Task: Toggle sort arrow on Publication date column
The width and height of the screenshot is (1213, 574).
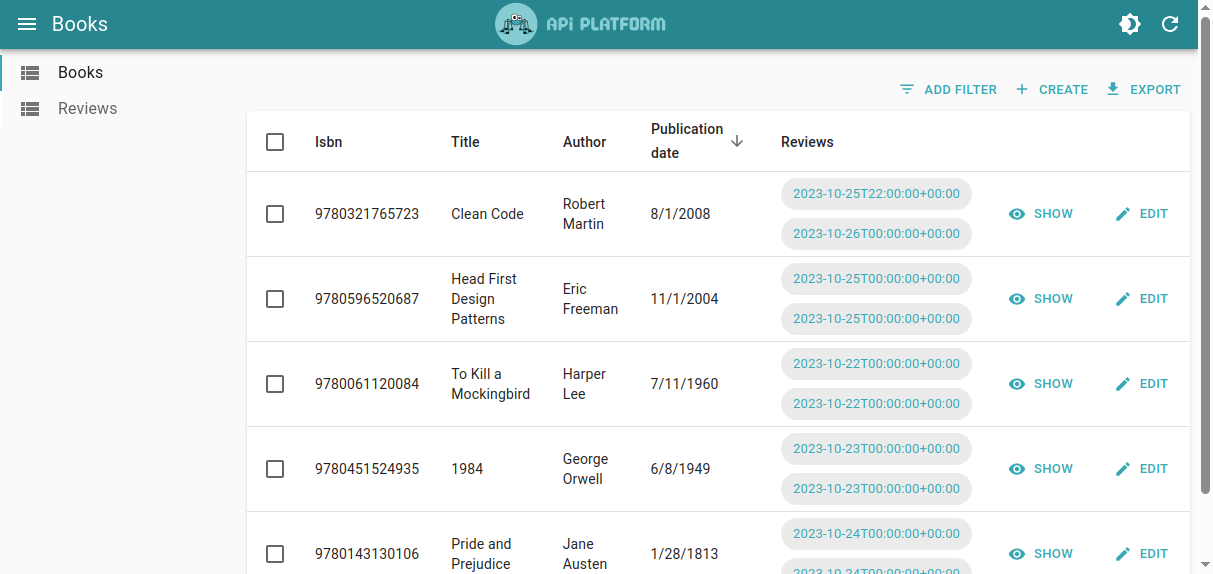Action: 737,141
